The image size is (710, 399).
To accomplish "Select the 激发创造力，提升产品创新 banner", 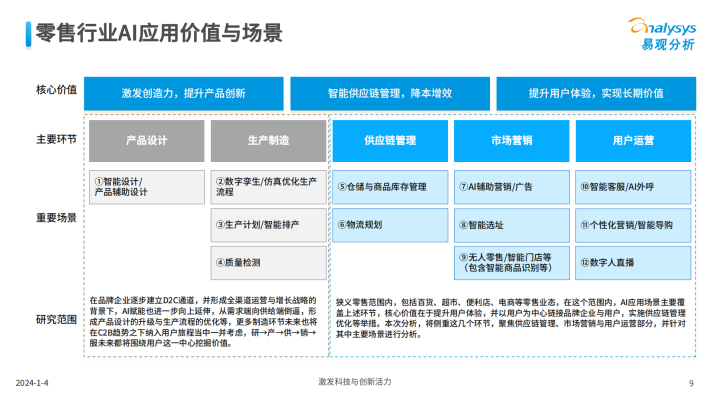I will point(184,93).
